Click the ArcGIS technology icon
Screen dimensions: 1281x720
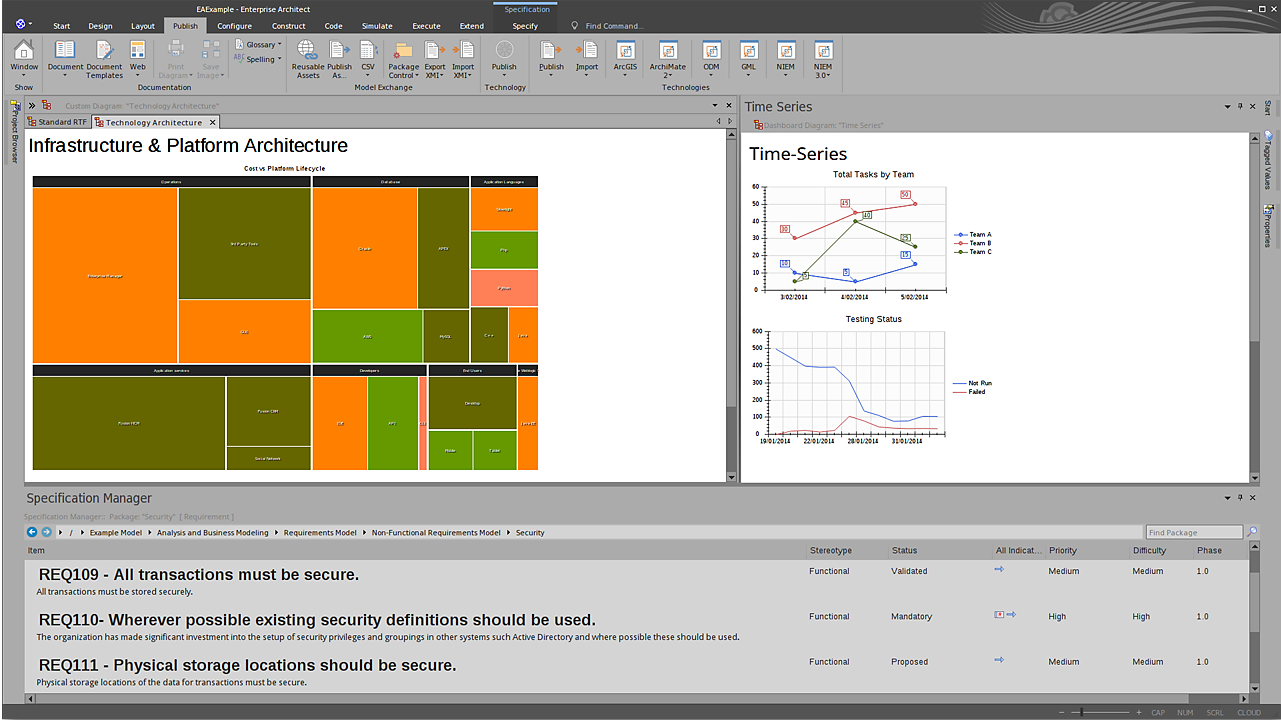pyautogui.click(x=625, y=50)
